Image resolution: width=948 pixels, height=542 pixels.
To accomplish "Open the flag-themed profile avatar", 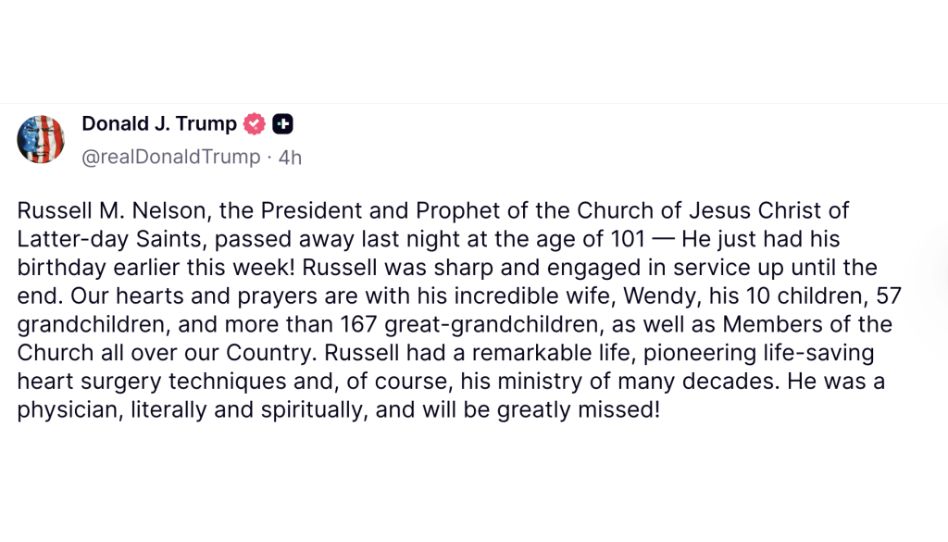I will [x=41, y=139].
